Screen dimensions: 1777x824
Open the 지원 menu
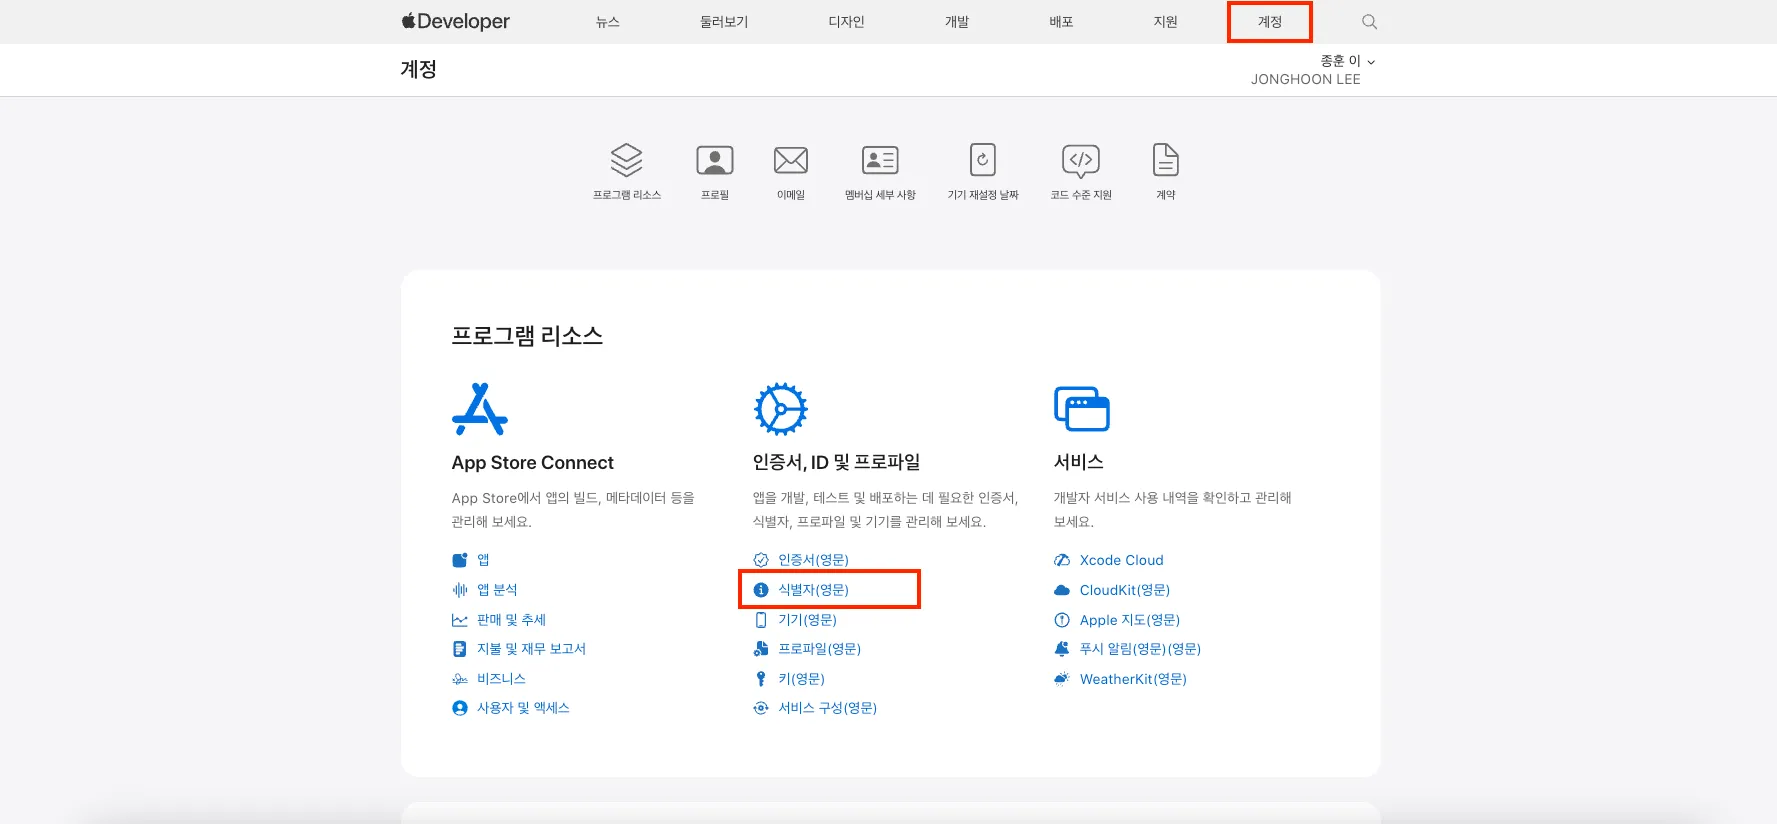click(x=1165, y=22)
